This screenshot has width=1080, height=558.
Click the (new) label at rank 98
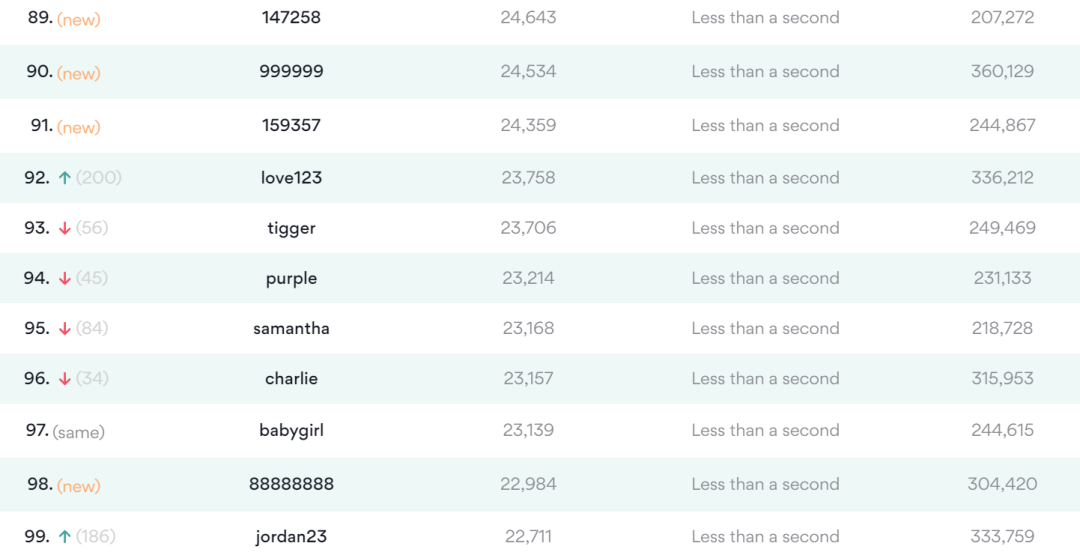pos(79,486)
